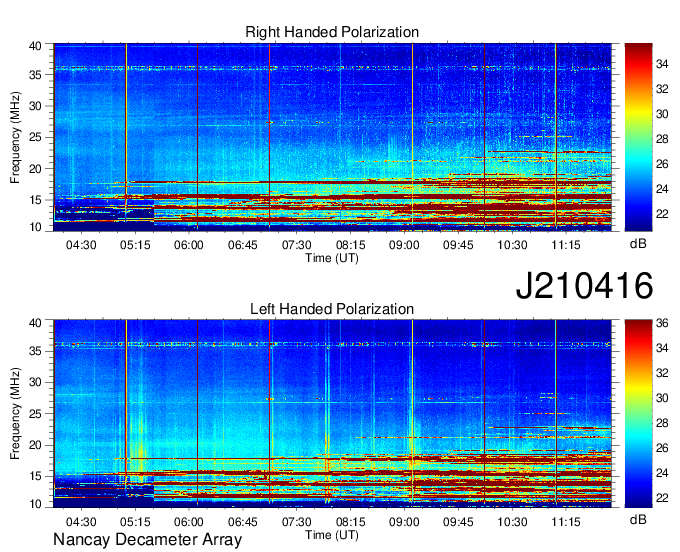
Task: Click the 07:30 time tick of Left Handed plot
Action: tap(297, 522)
